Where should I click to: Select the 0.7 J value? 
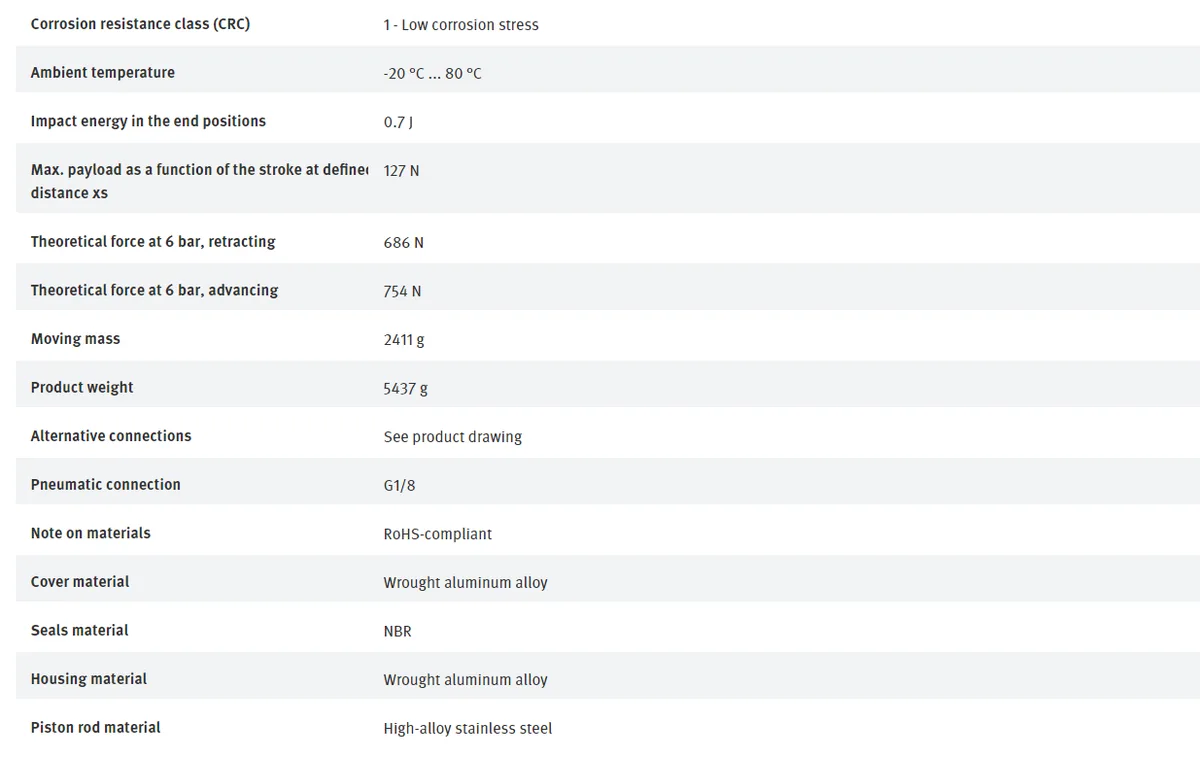[398, 122]
